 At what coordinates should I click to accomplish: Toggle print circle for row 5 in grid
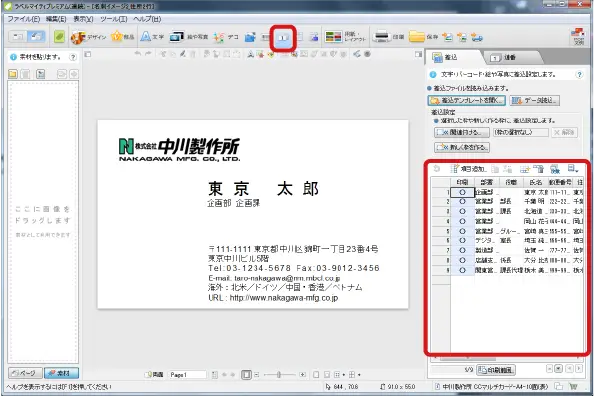point(462,231)
